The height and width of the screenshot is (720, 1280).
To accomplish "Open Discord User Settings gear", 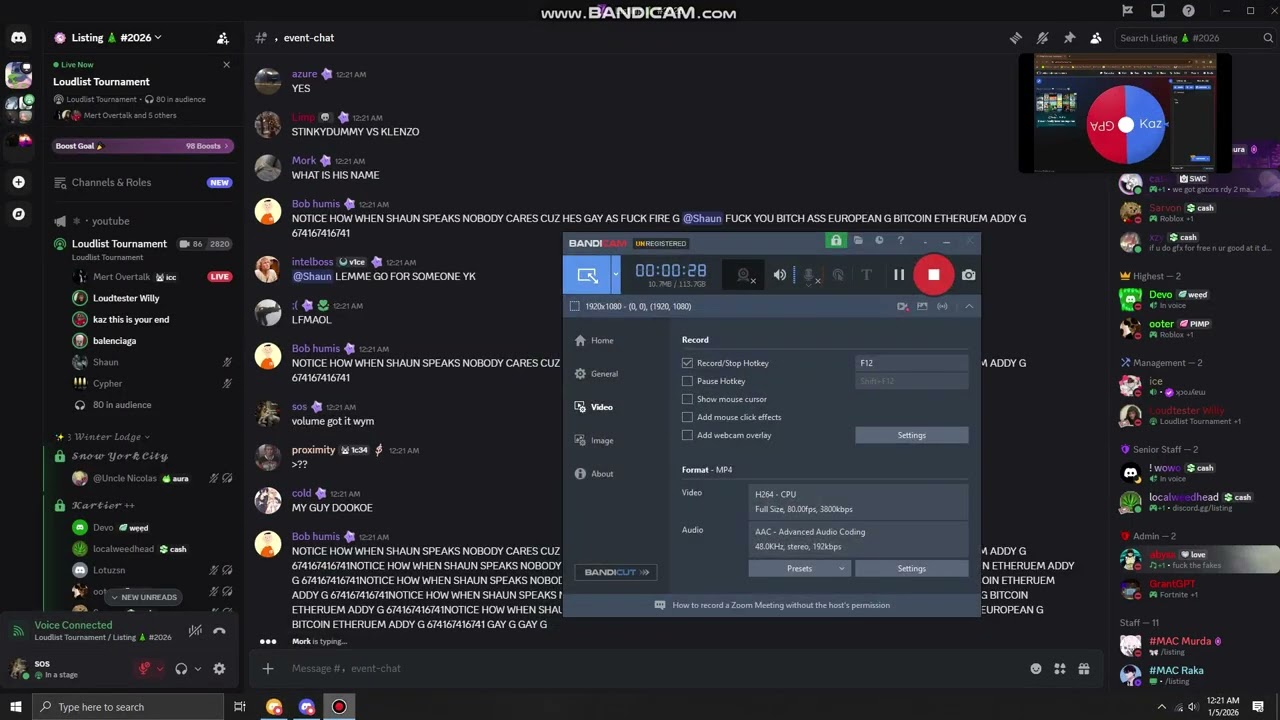I will click(x=219, y=669).
